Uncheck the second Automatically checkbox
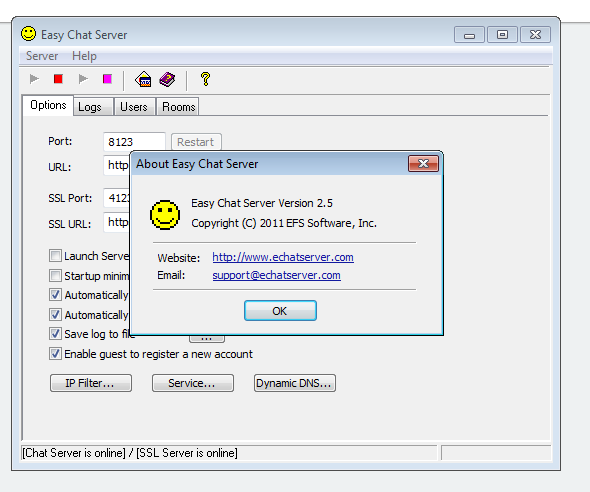Image resolution: width=590 pixels, height=492 pixels. coord(55,314)
